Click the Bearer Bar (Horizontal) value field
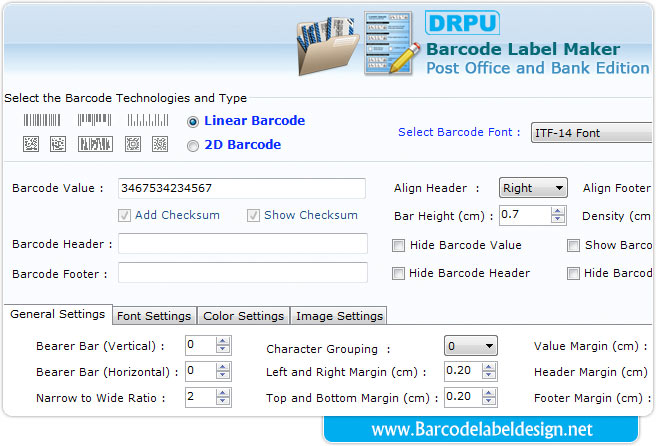The height and width of the screenshot is (446, 656). click(201, 371)
